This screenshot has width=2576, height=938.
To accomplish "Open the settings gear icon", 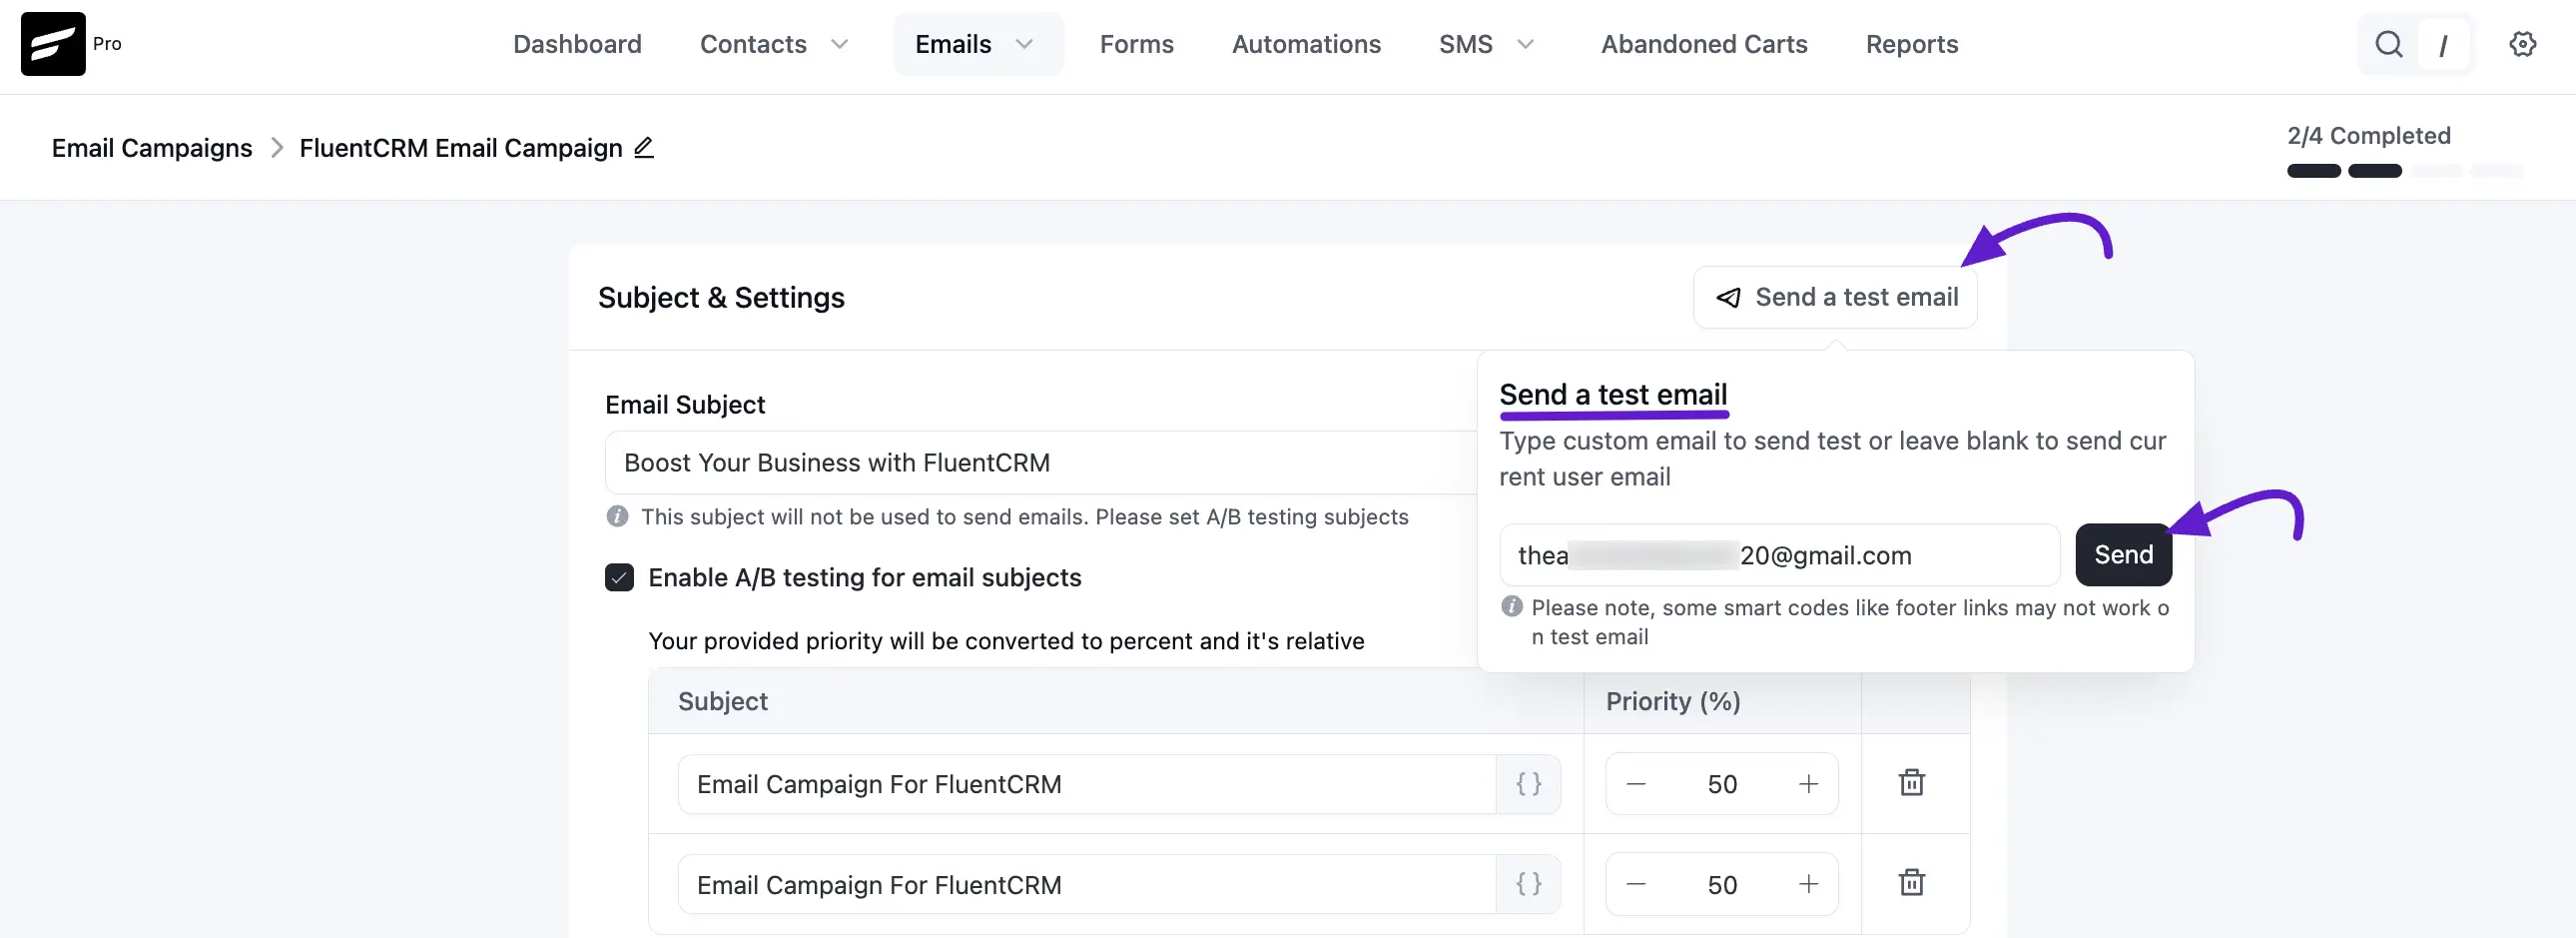I will click(x=2523, y=44).
